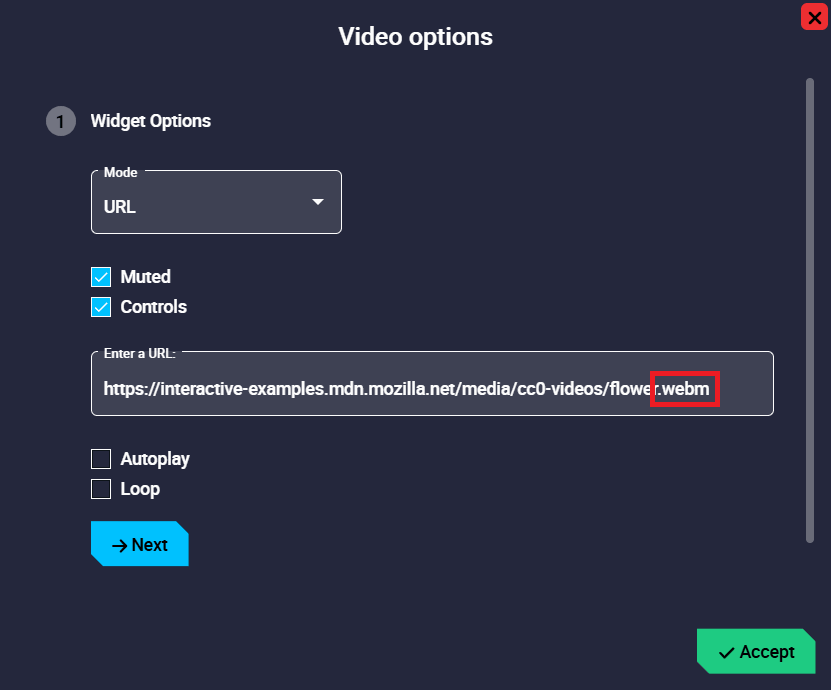The image size is (831, 690).
Task: Tick the Loop checkbox
Action: click(x=101, y=489)
